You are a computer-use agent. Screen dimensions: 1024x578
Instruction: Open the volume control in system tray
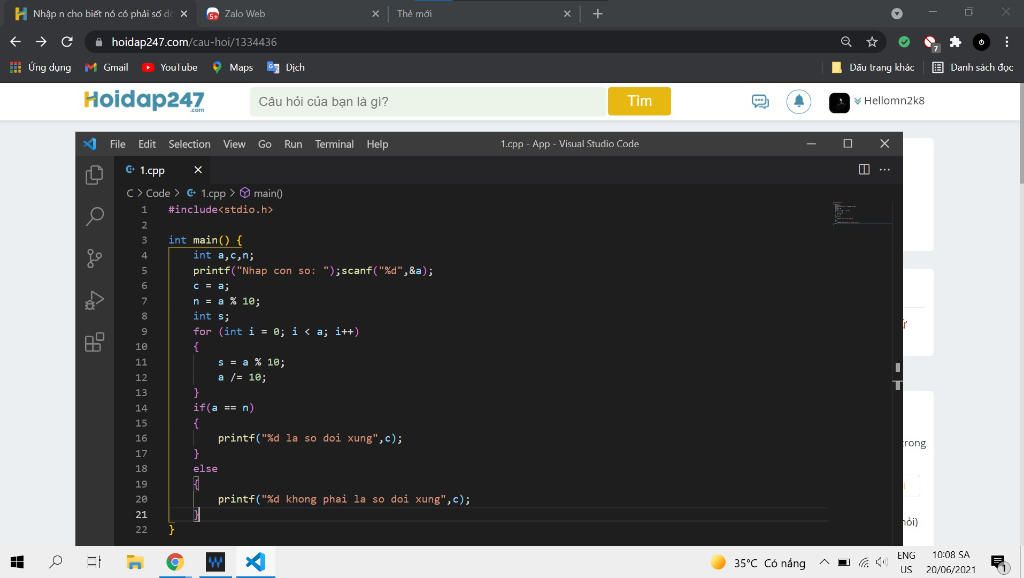coord(882,562)
